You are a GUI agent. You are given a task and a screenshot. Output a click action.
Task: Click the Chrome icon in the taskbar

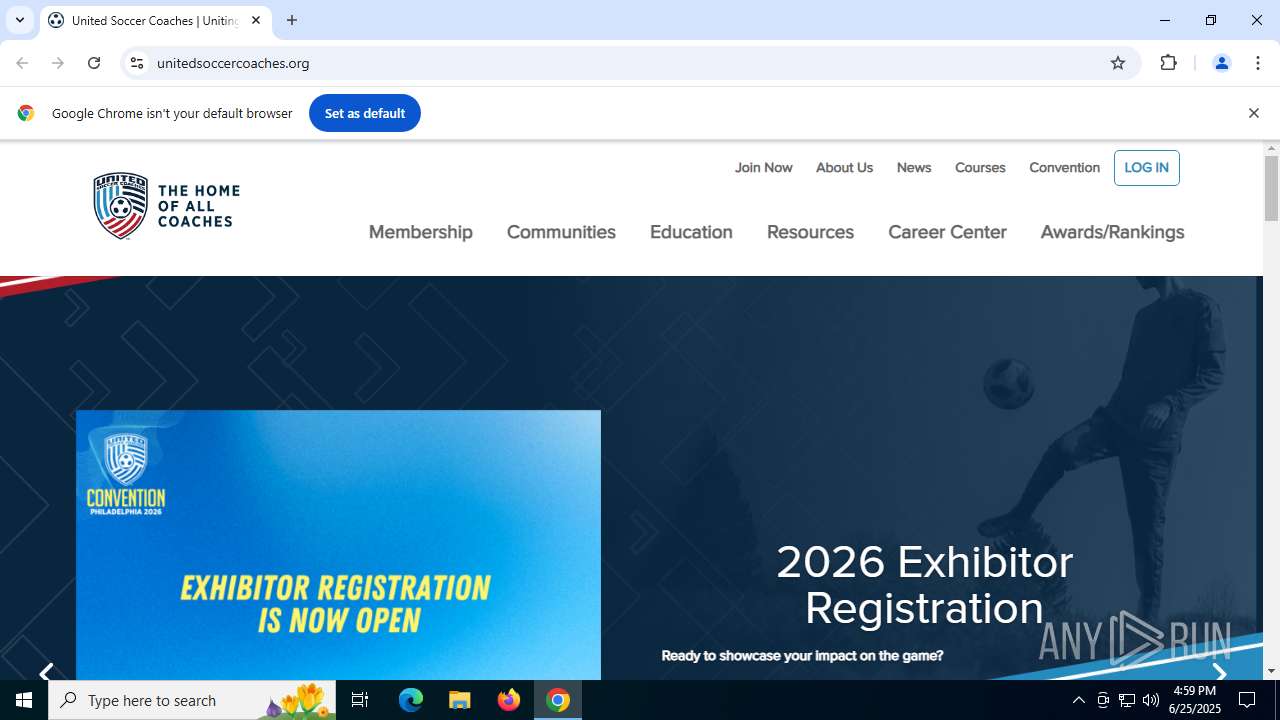(x=558, y=700)
